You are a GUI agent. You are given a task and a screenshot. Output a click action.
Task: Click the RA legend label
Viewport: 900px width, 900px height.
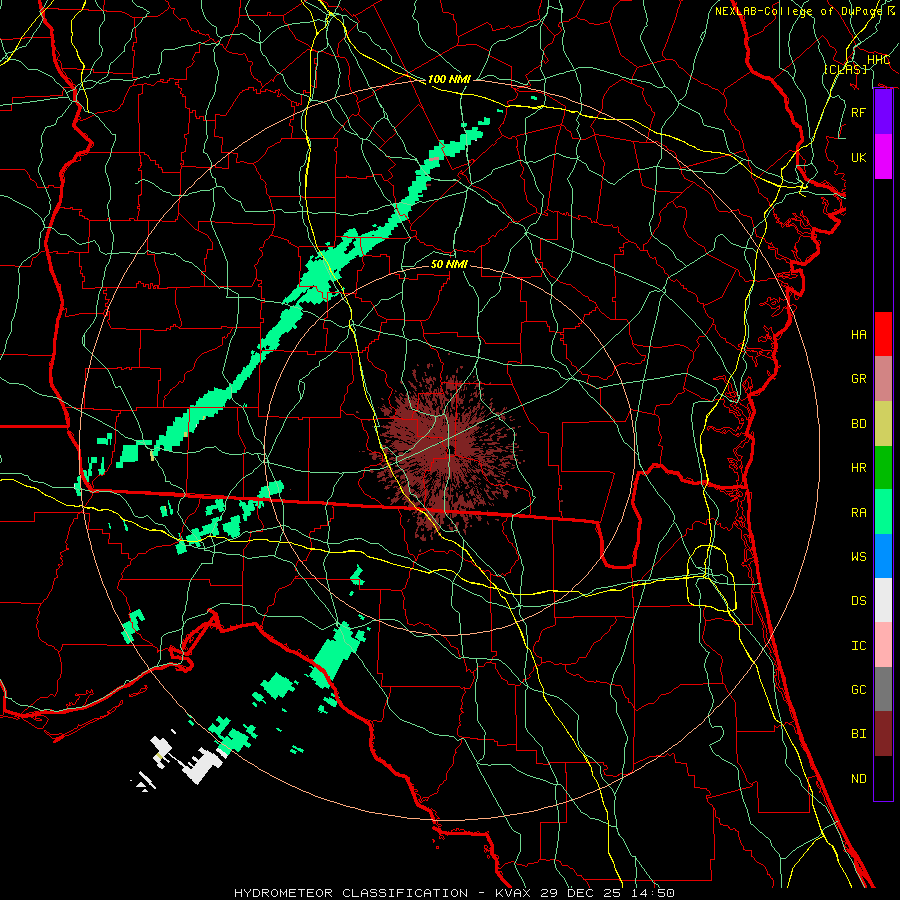click(859, 513)
